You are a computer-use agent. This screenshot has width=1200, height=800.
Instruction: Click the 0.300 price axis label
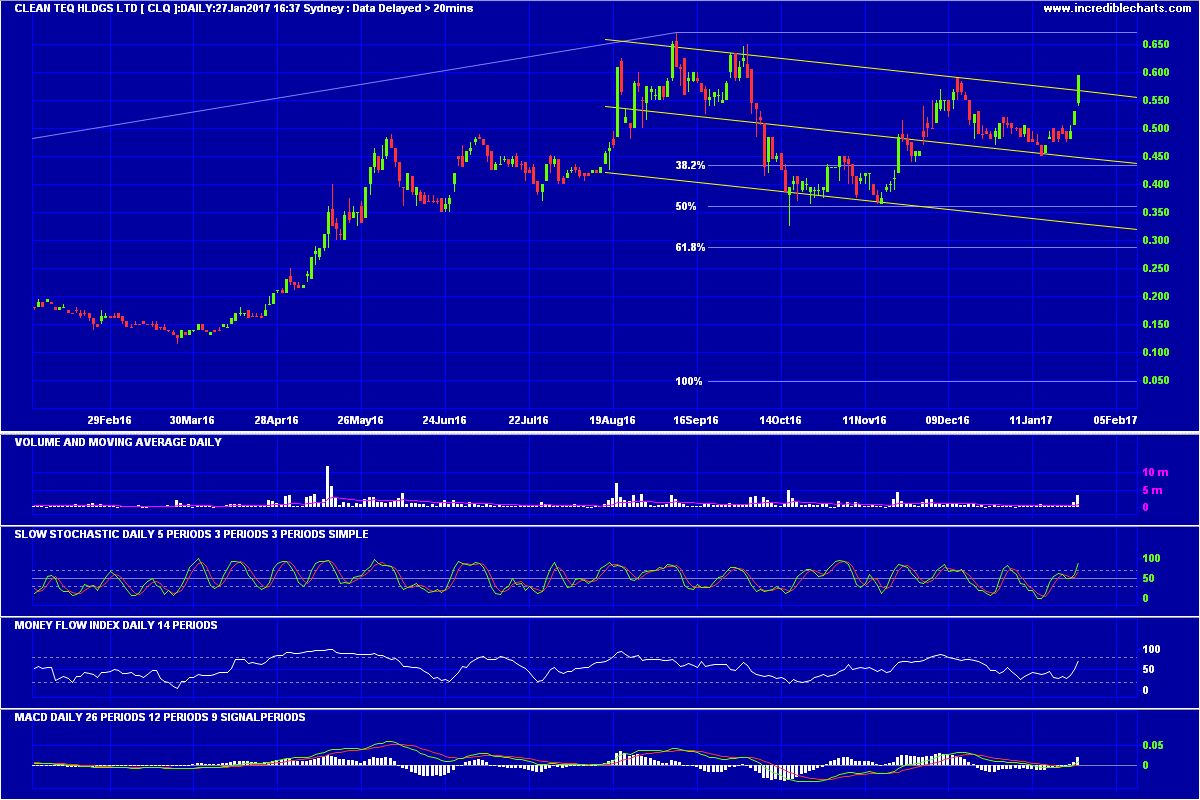(1155, 241)
